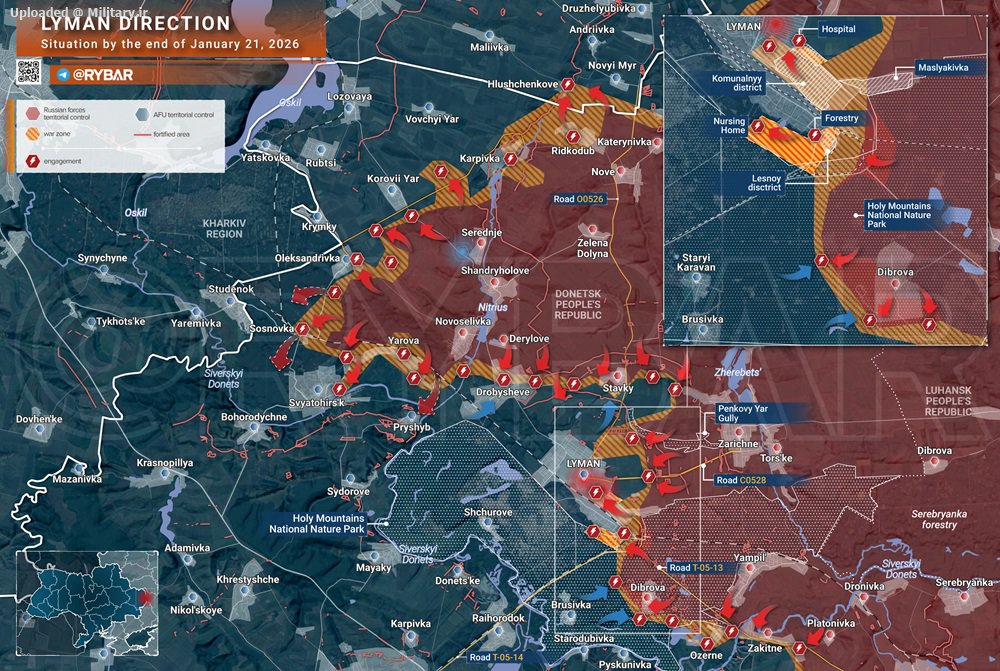Viewport: 1000px width, 671px height.
Task: Click the Road T-05-13 label
Action: click(696, 568)
